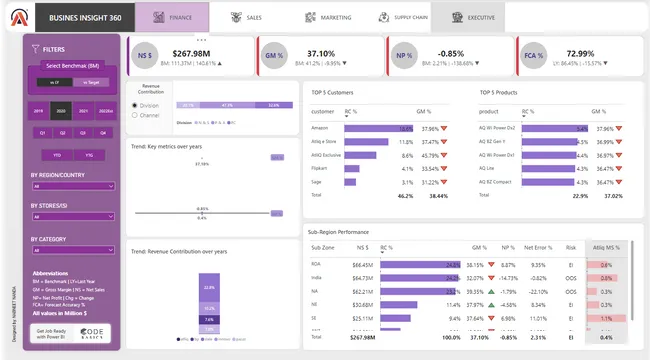Click the GM trend arrow in the NA sub-zone row
Image resolution: width=650 pixels, height=360 pixels.
(491, 292)
